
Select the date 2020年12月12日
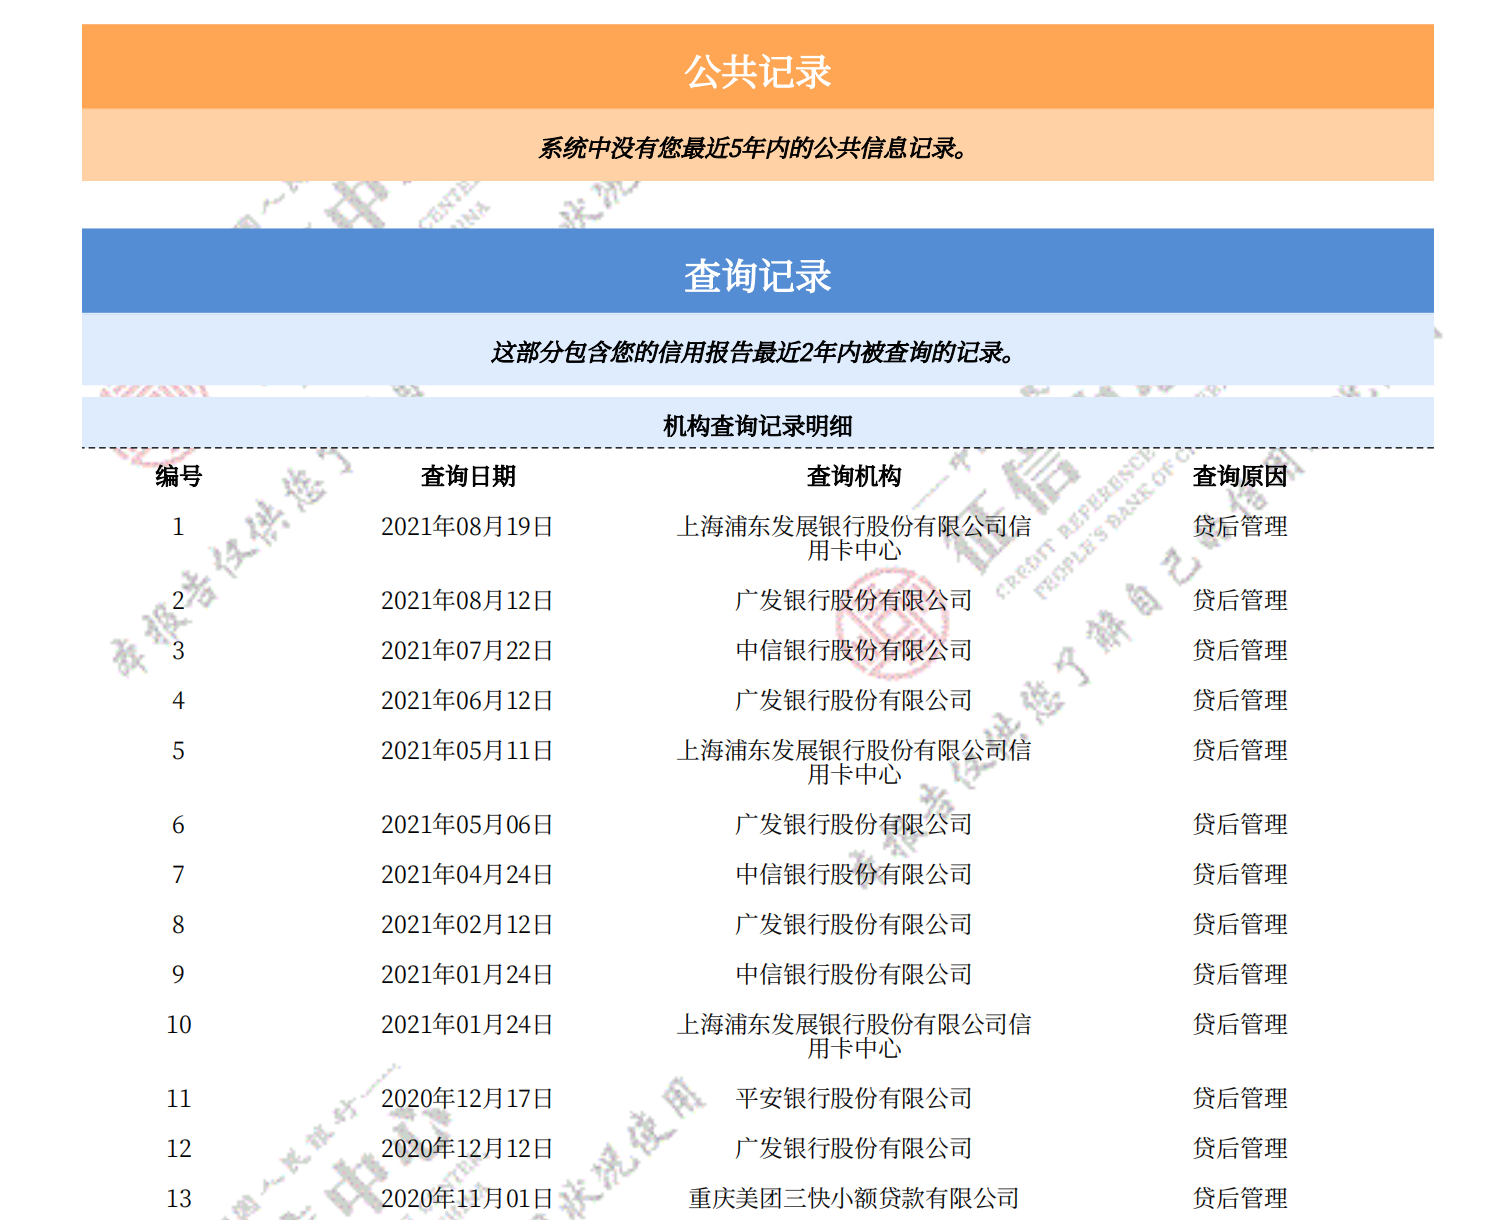pos(467,1149)
